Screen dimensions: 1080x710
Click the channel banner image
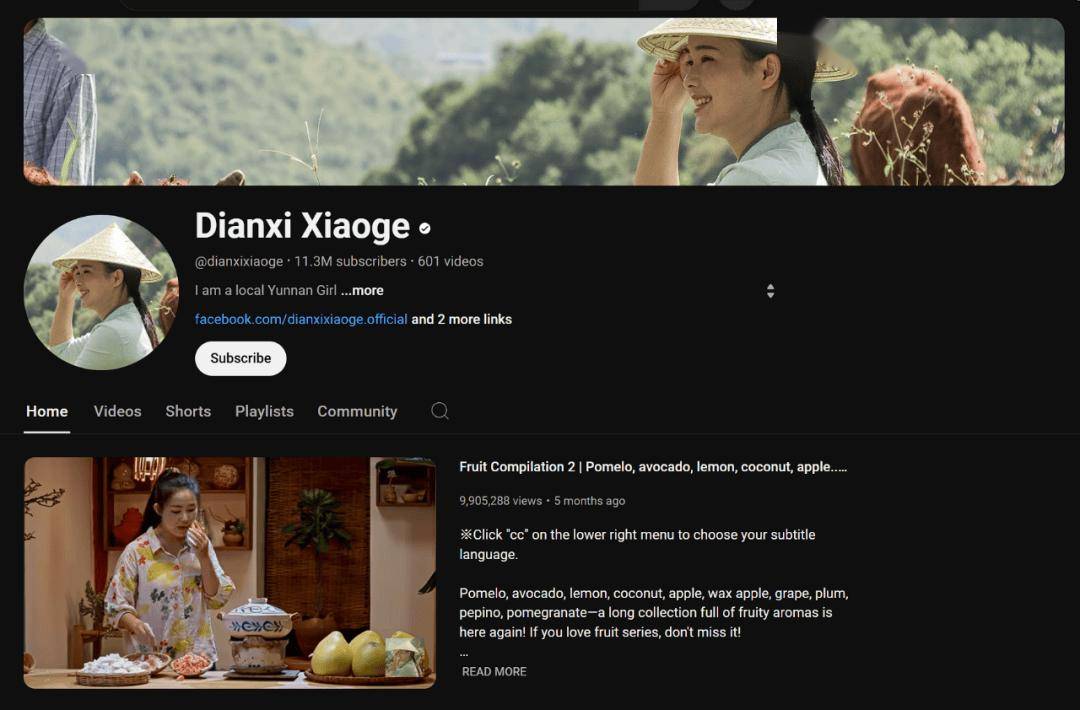coord(544,101)
